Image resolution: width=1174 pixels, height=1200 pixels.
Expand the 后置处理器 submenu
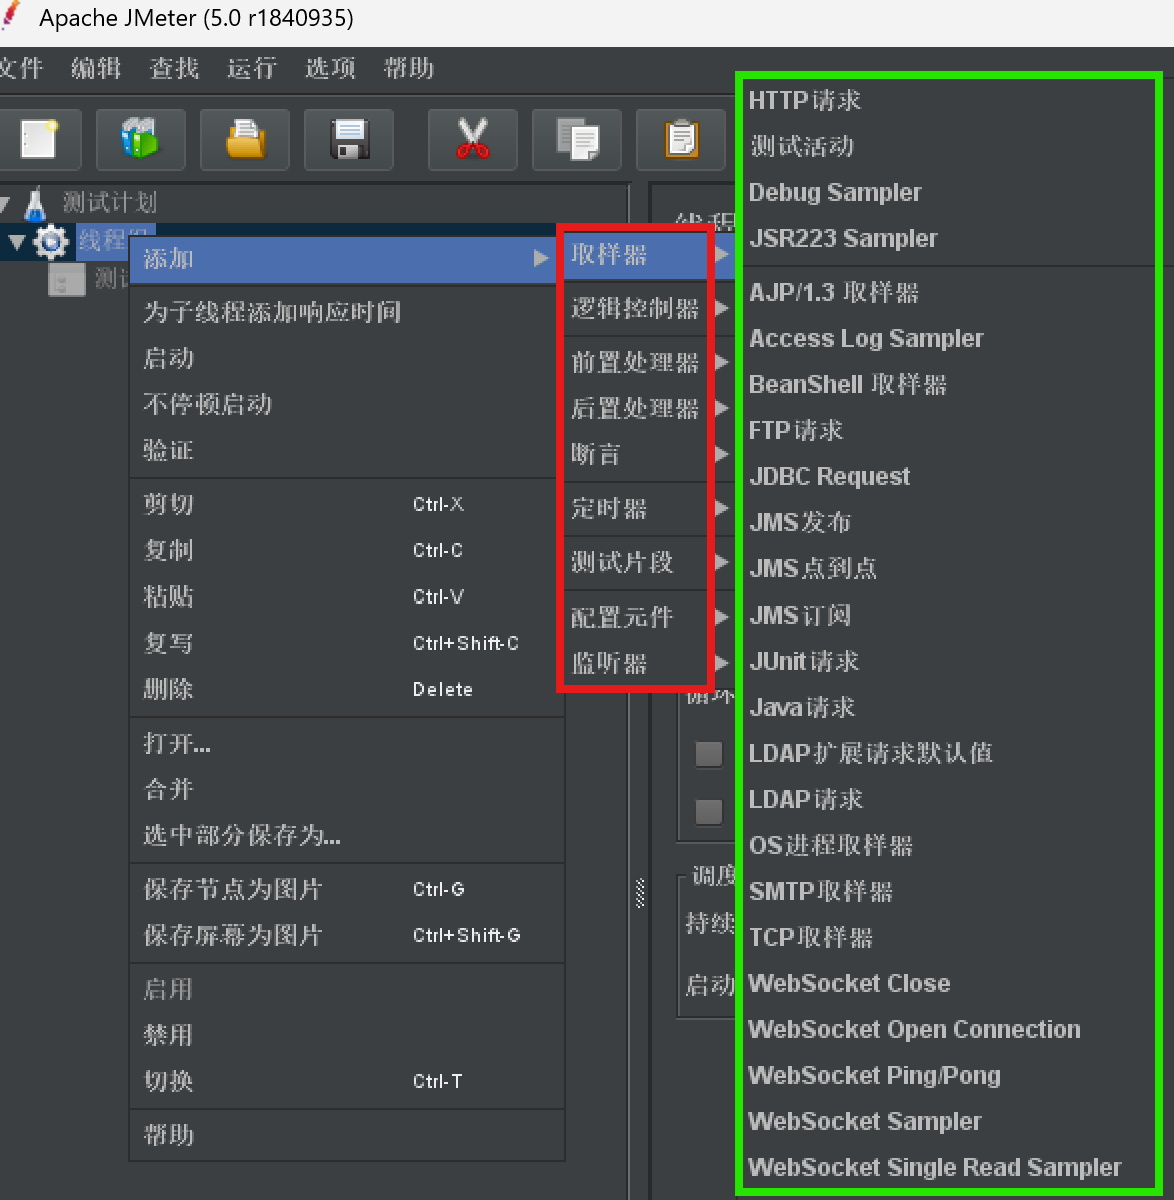pyautogui.click(x=646, y=409)
